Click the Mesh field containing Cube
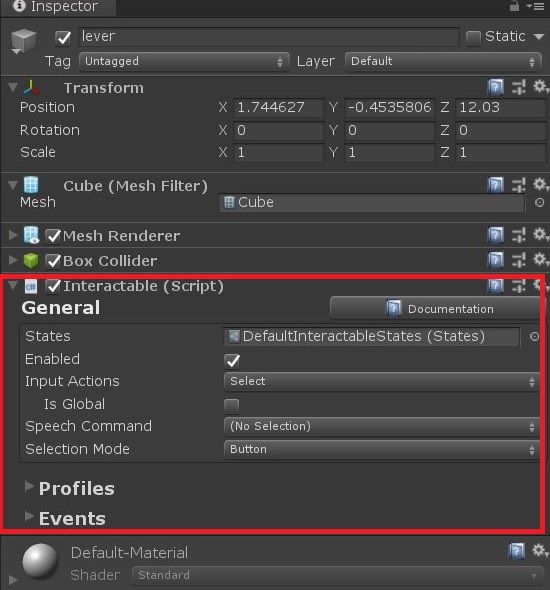The width and height of the screenshot is (550, 590). pos(372,203)
